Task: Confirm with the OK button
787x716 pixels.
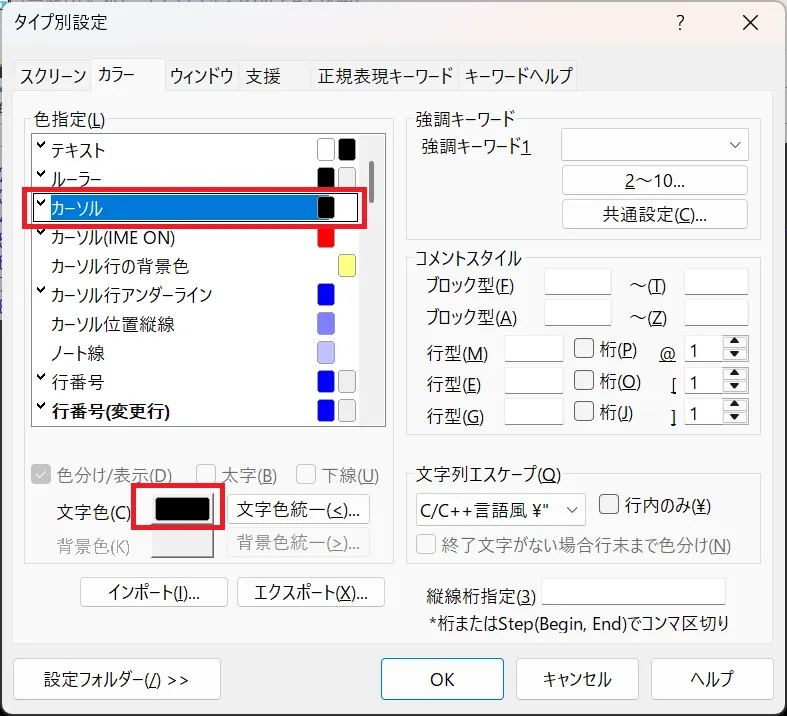Action: pos(442,679)
